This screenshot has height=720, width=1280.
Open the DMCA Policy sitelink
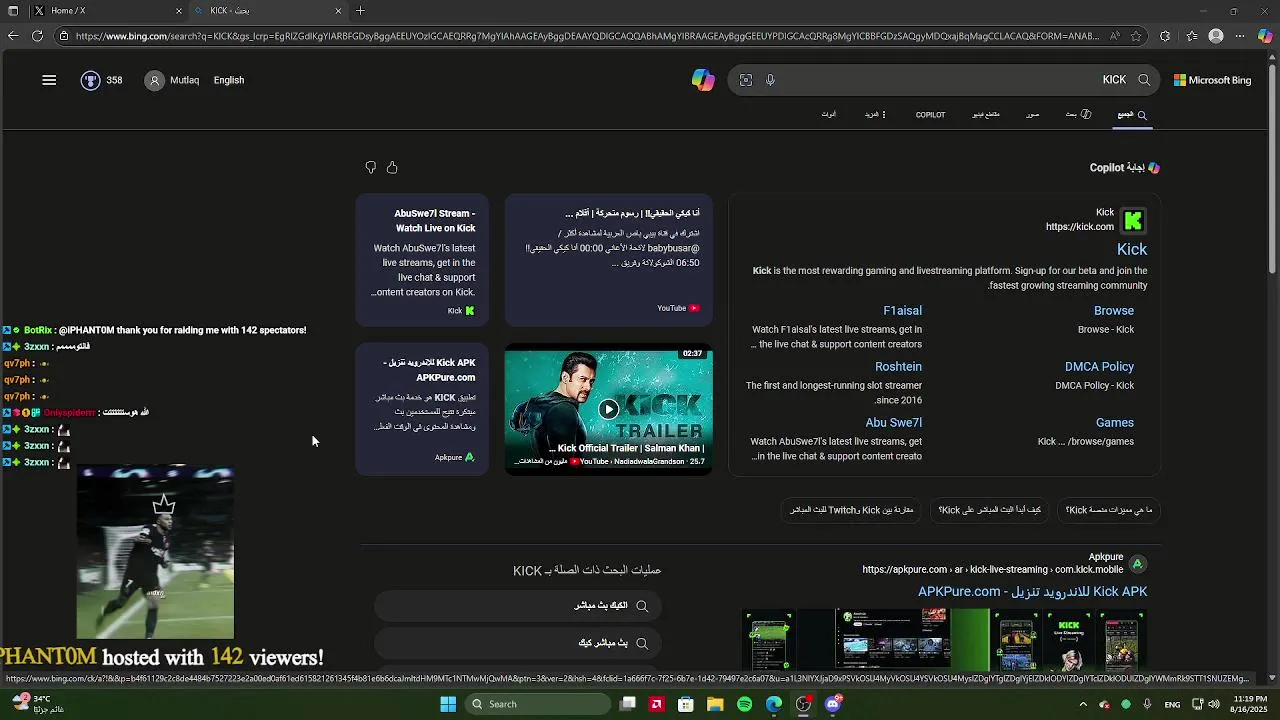(x=1099, y=367)
